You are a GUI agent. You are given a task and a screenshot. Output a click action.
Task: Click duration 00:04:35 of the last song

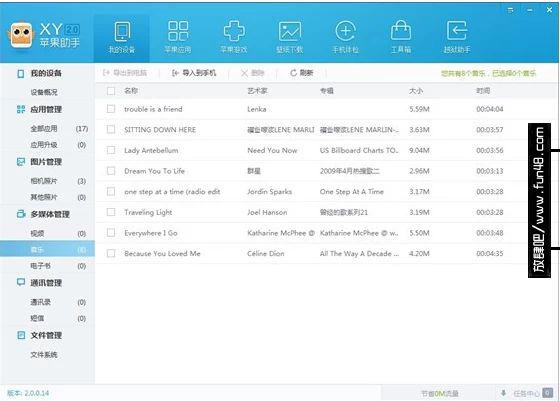pyautogui.click(x=490, y=254)
